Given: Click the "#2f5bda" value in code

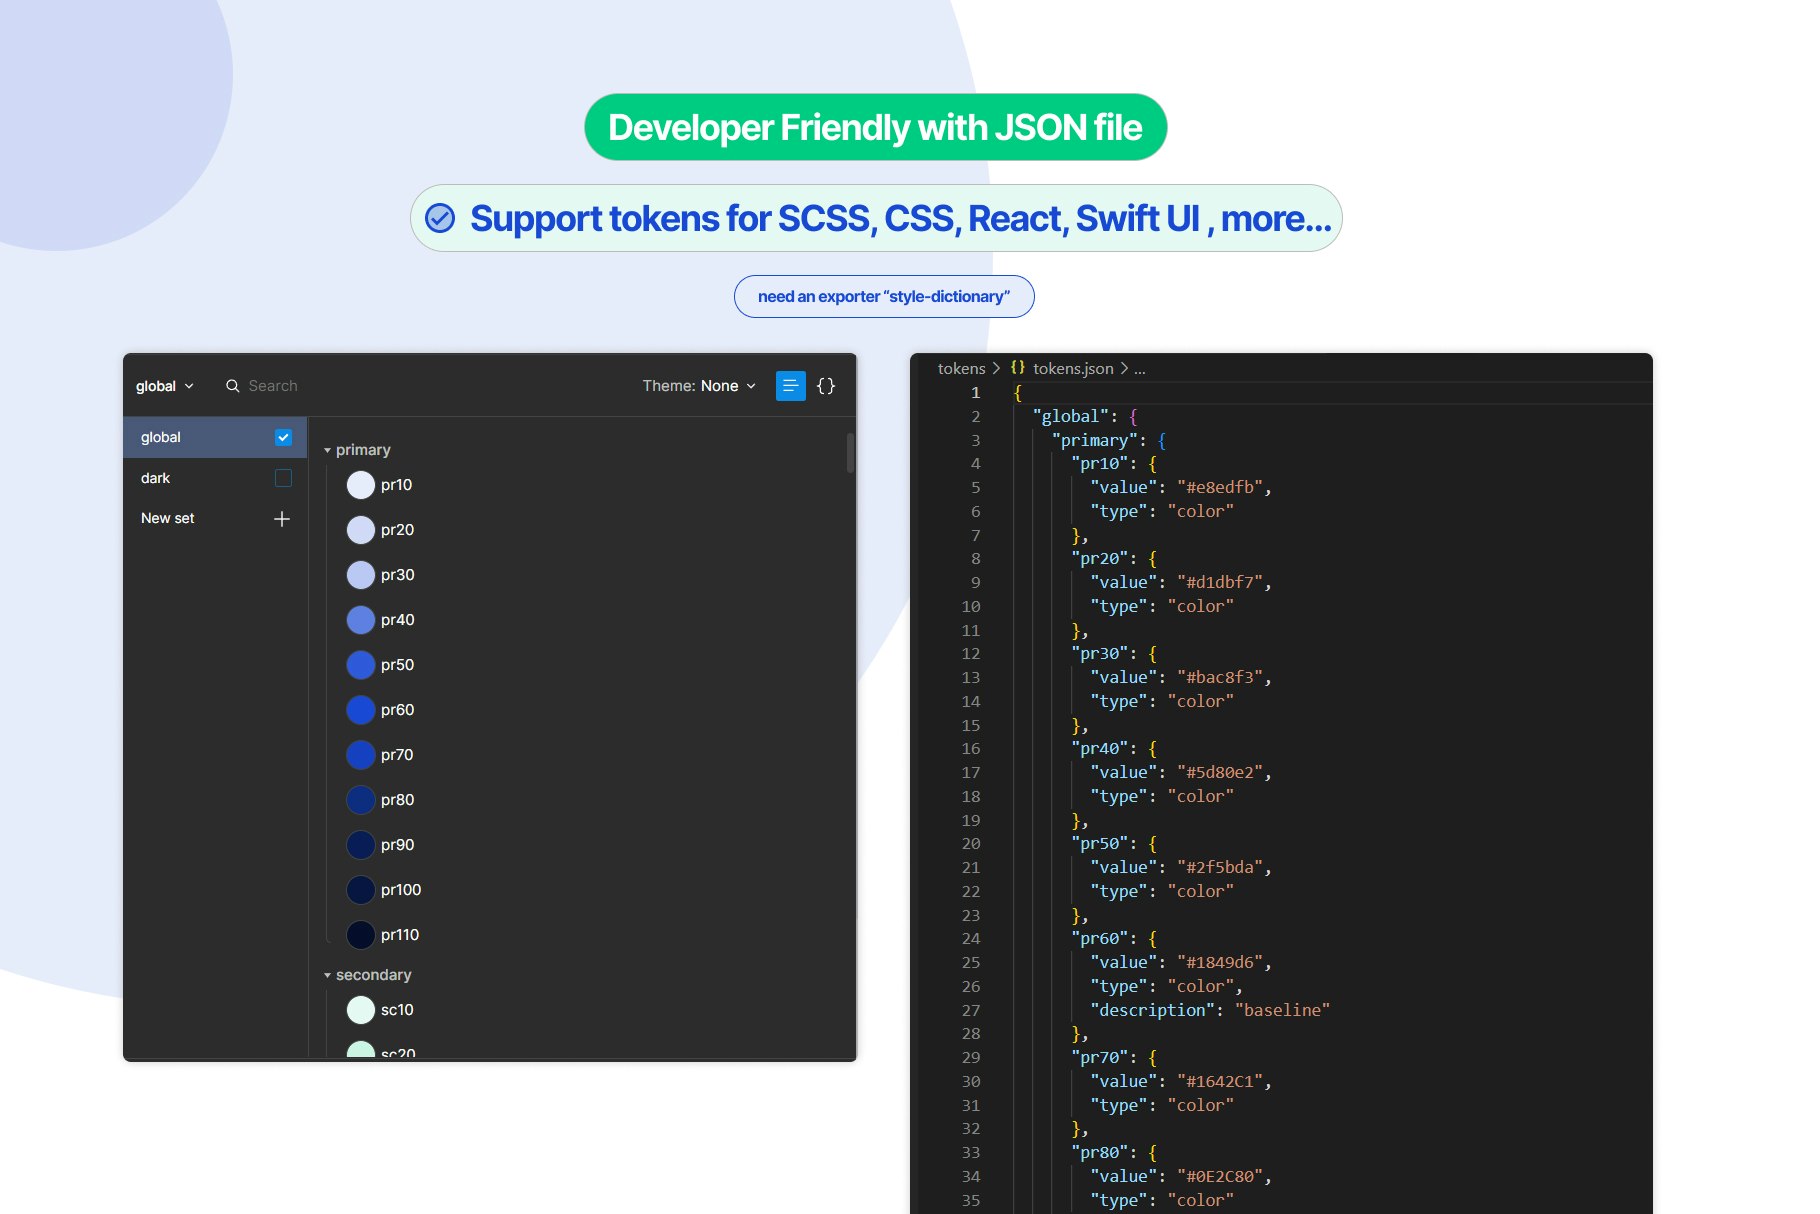Looking at the screenshot, I should [1220, 868].
